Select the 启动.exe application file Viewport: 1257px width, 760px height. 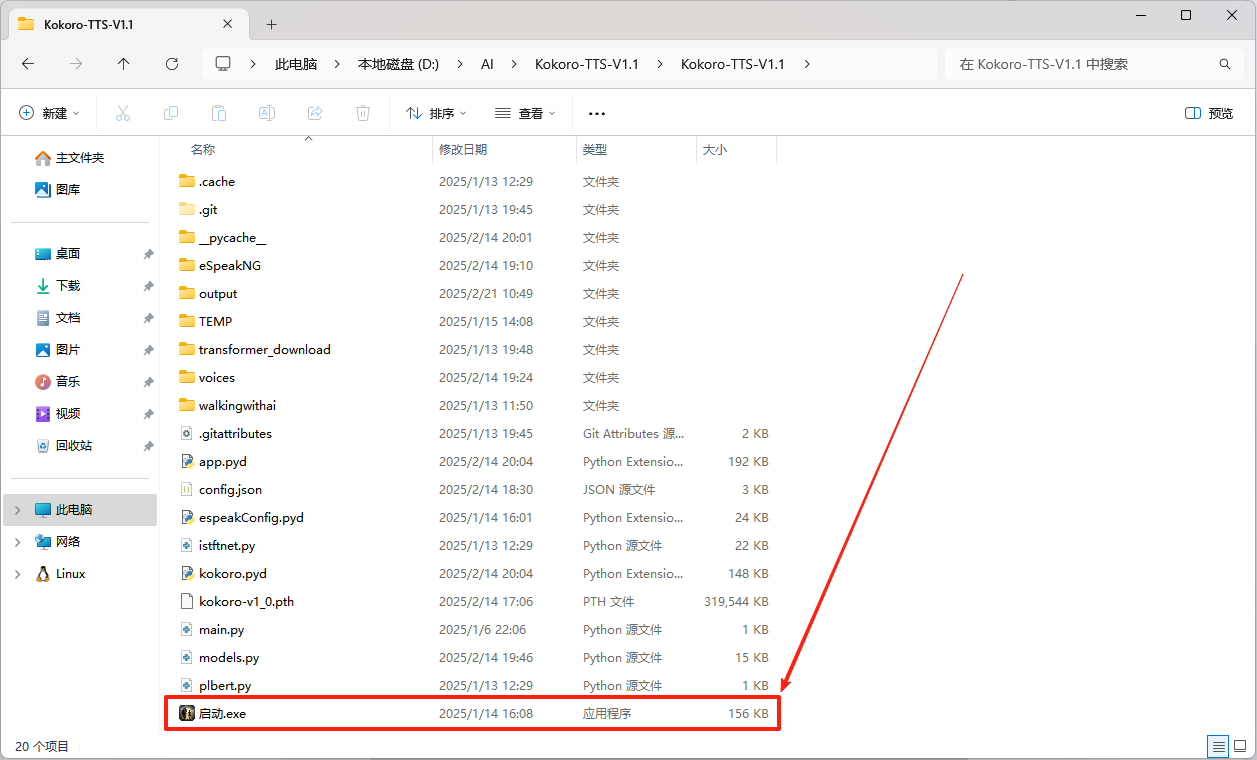coord(222,714)
